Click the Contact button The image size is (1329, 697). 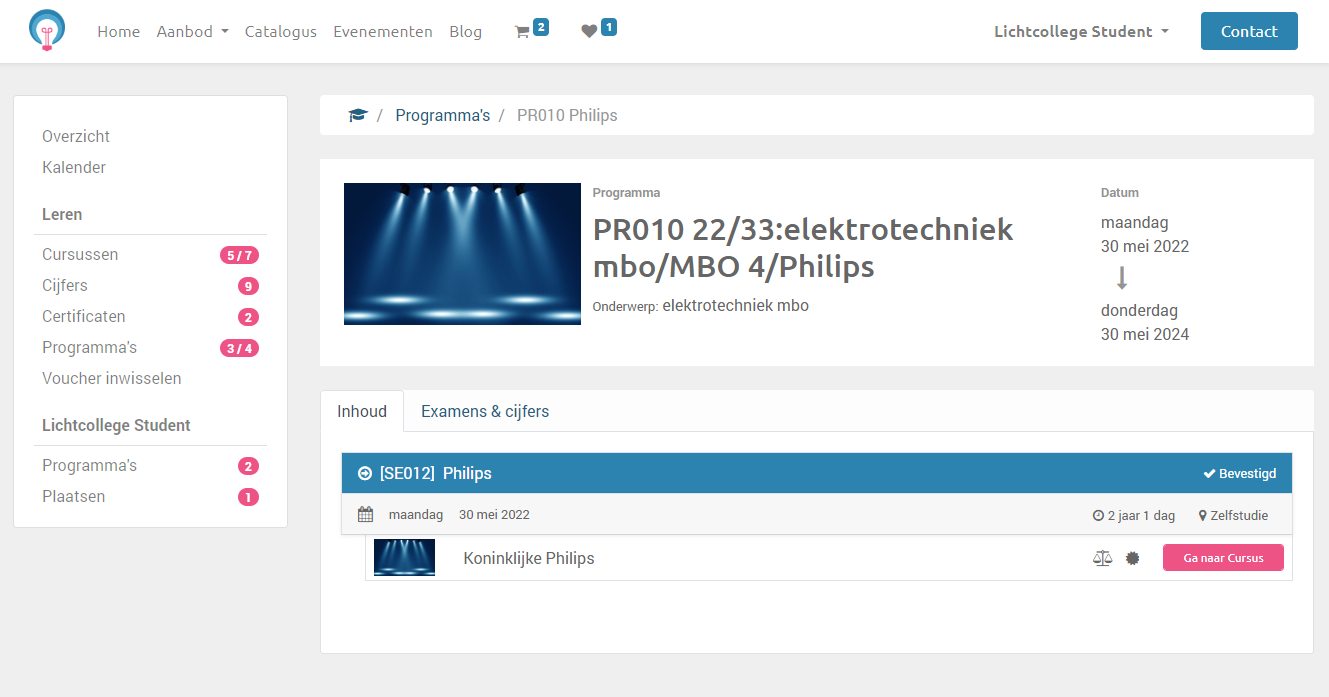tap(1248, 31)
